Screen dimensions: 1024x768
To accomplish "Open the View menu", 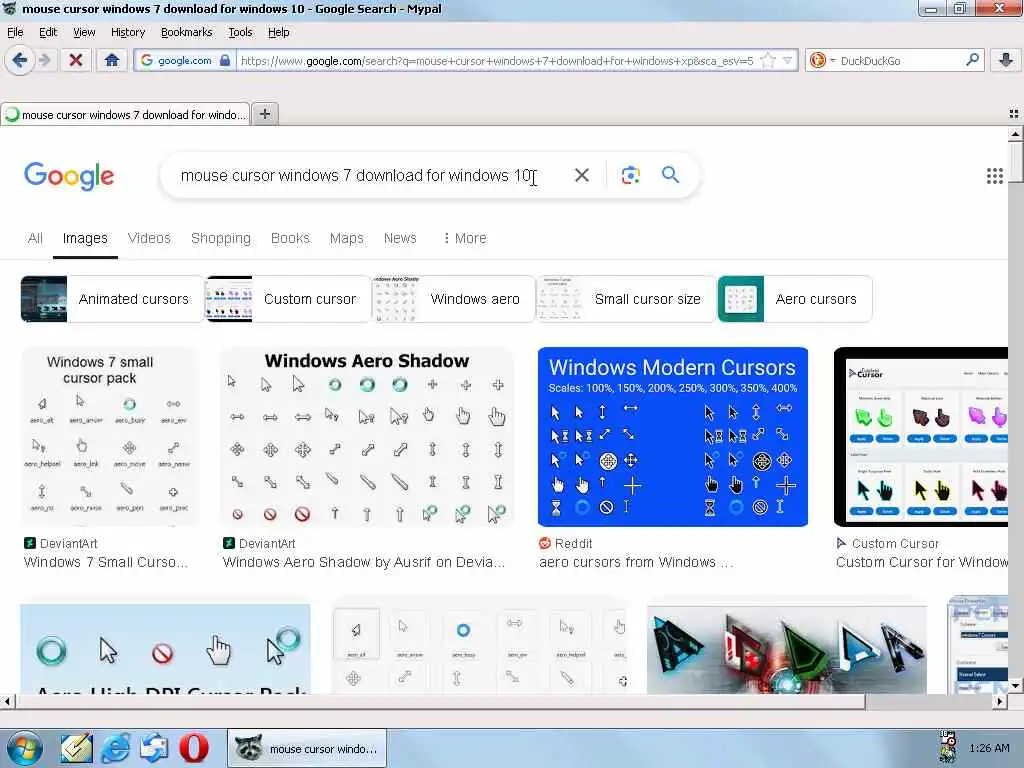I will [84, 32].
